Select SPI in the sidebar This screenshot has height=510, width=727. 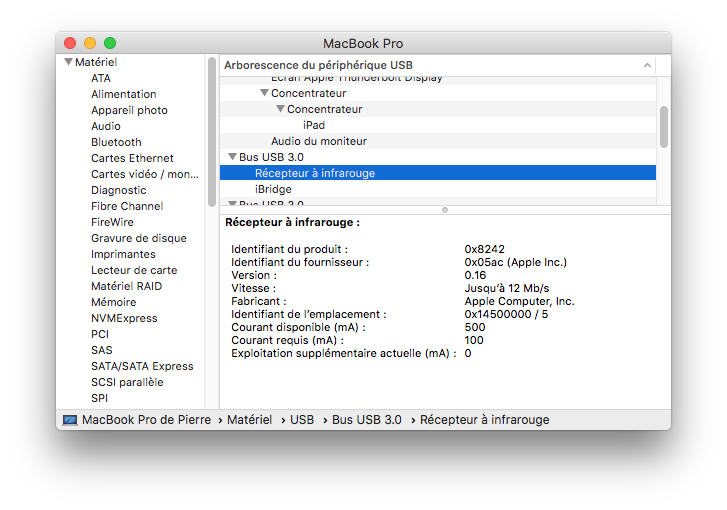99,398
